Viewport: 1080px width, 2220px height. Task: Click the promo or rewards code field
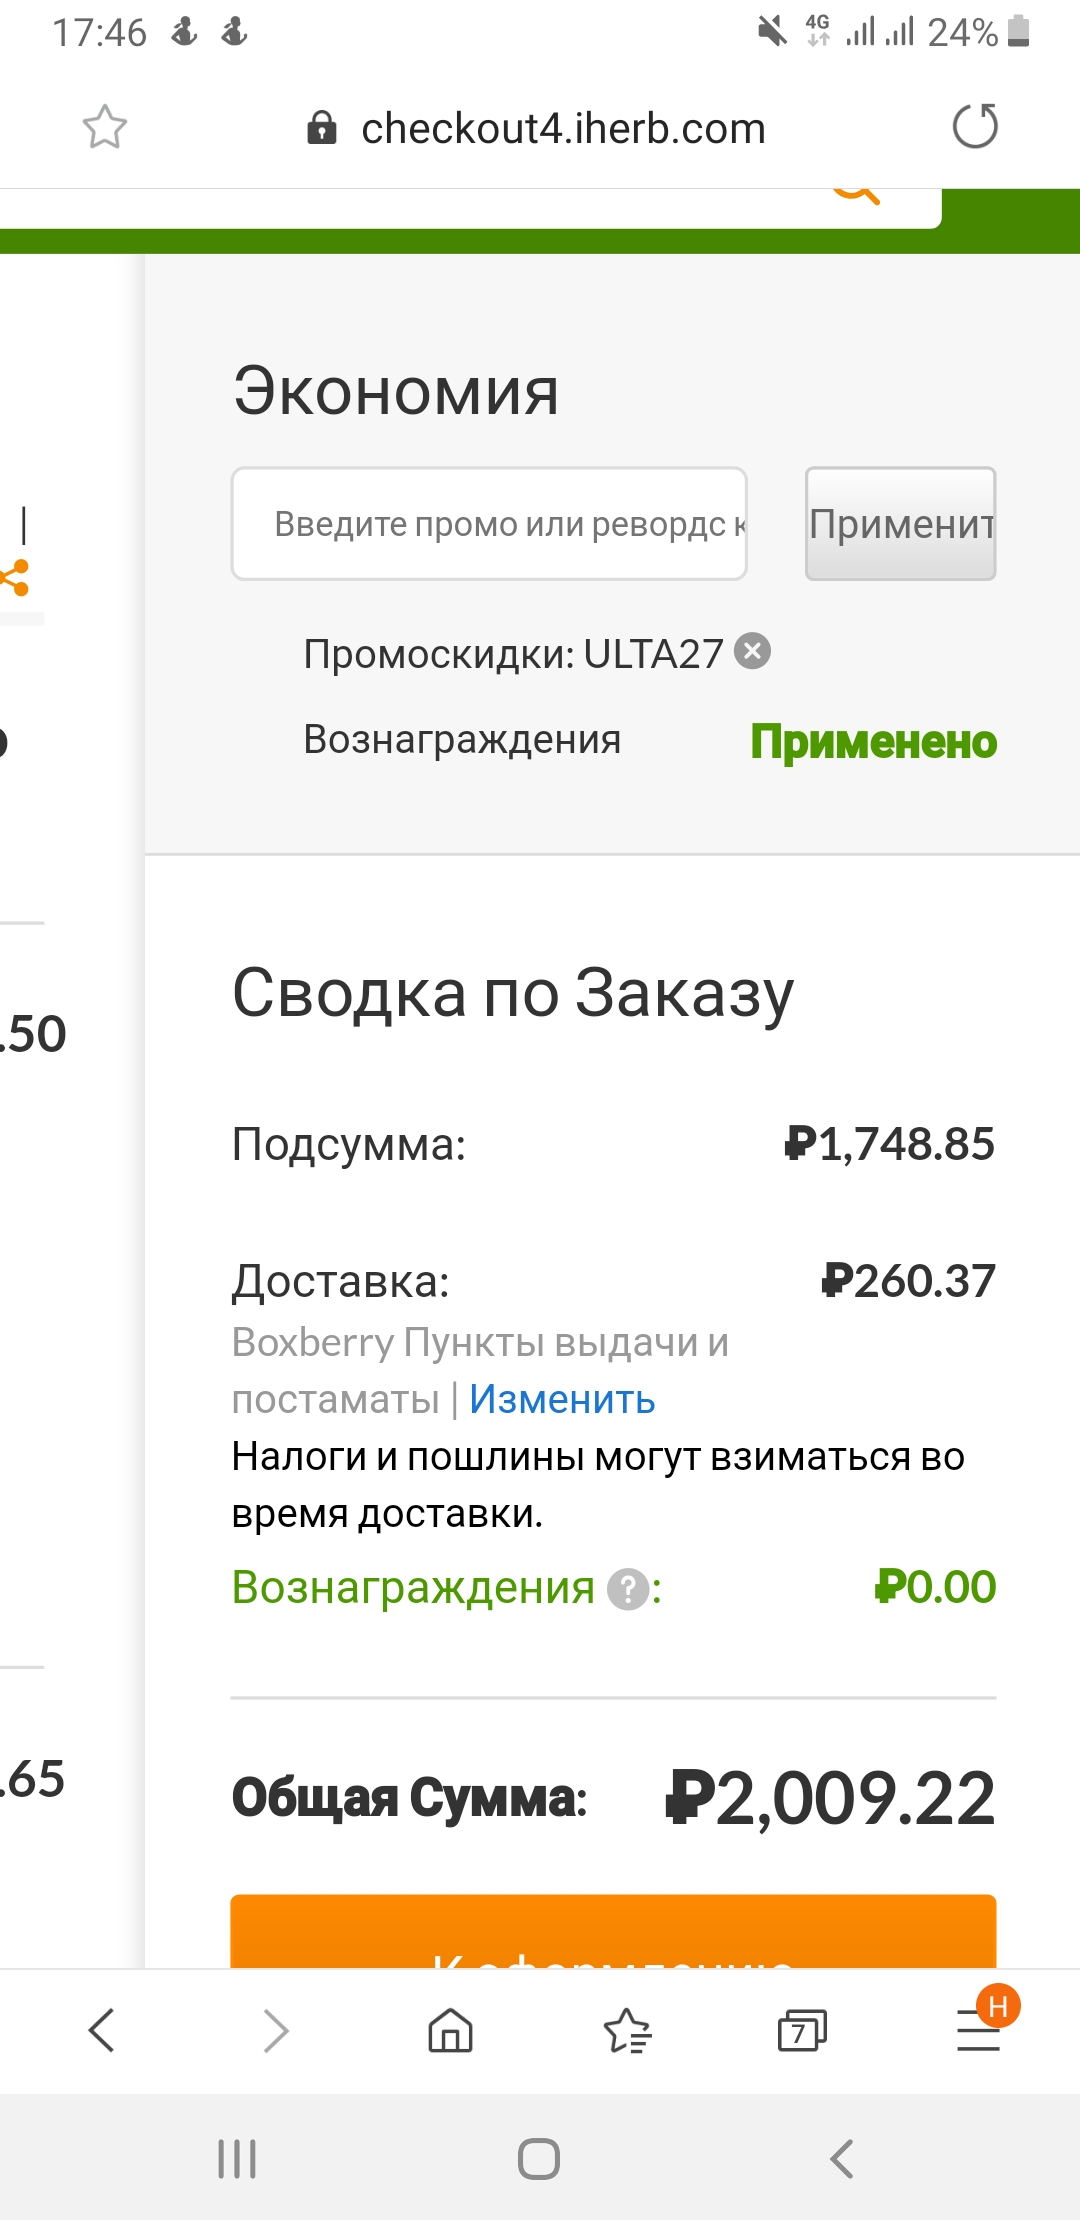pyautogui.click(x=490, y=523)
